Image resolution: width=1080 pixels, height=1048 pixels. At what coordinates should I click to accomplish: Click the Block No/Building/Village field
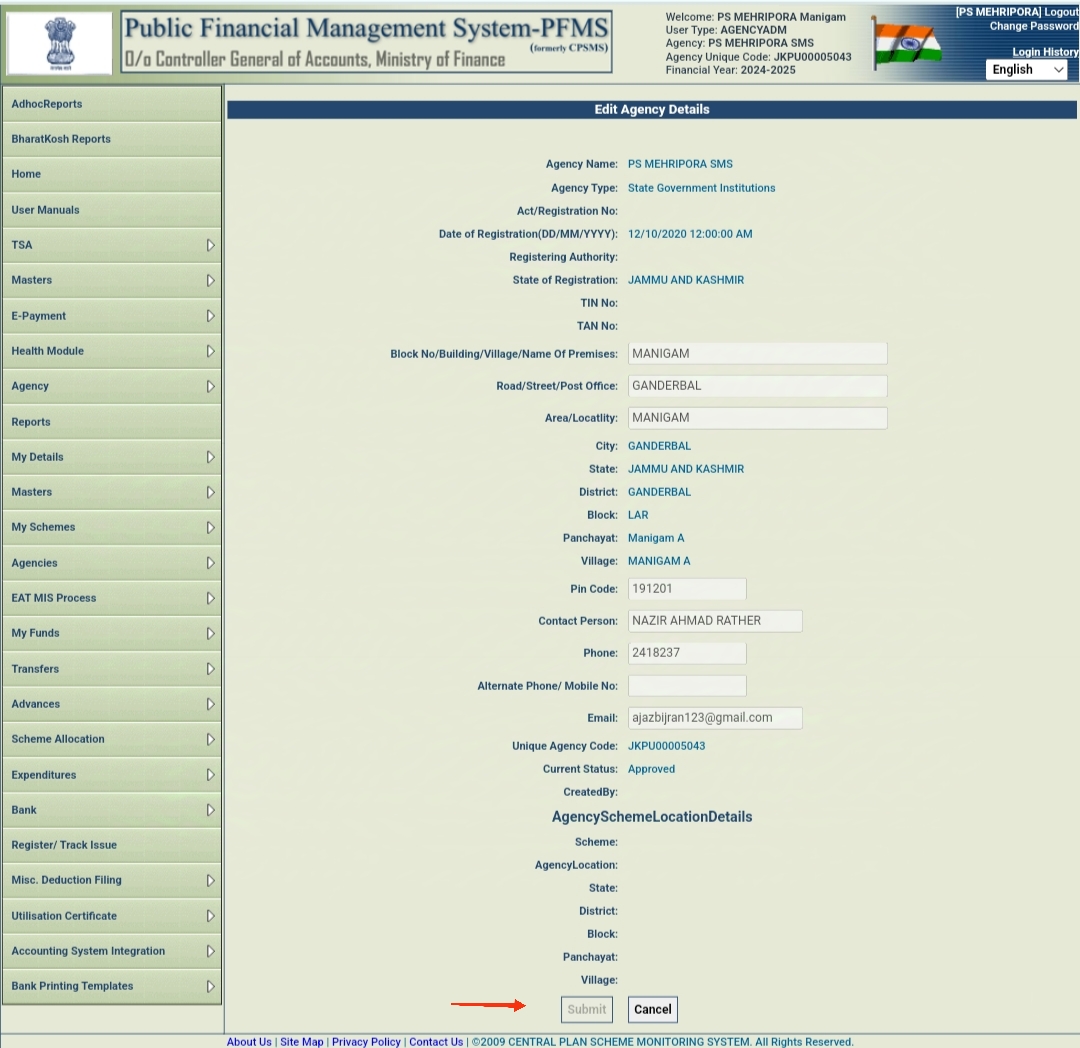[x=758, y=354]
